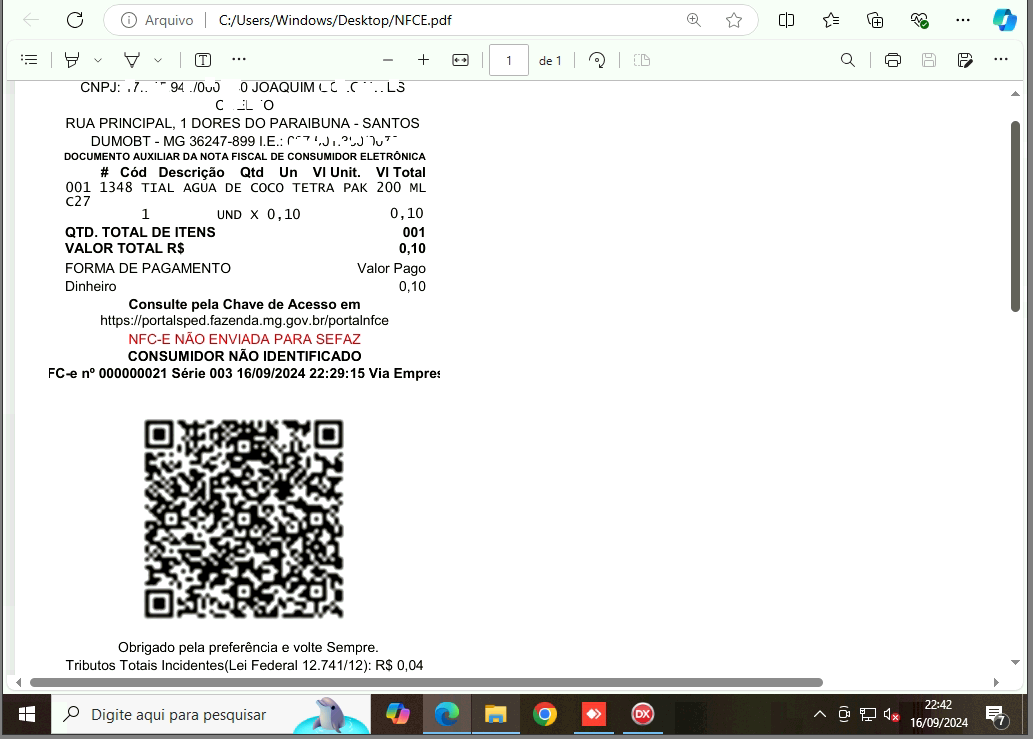Add this page to favorites star

click(734, 20)
